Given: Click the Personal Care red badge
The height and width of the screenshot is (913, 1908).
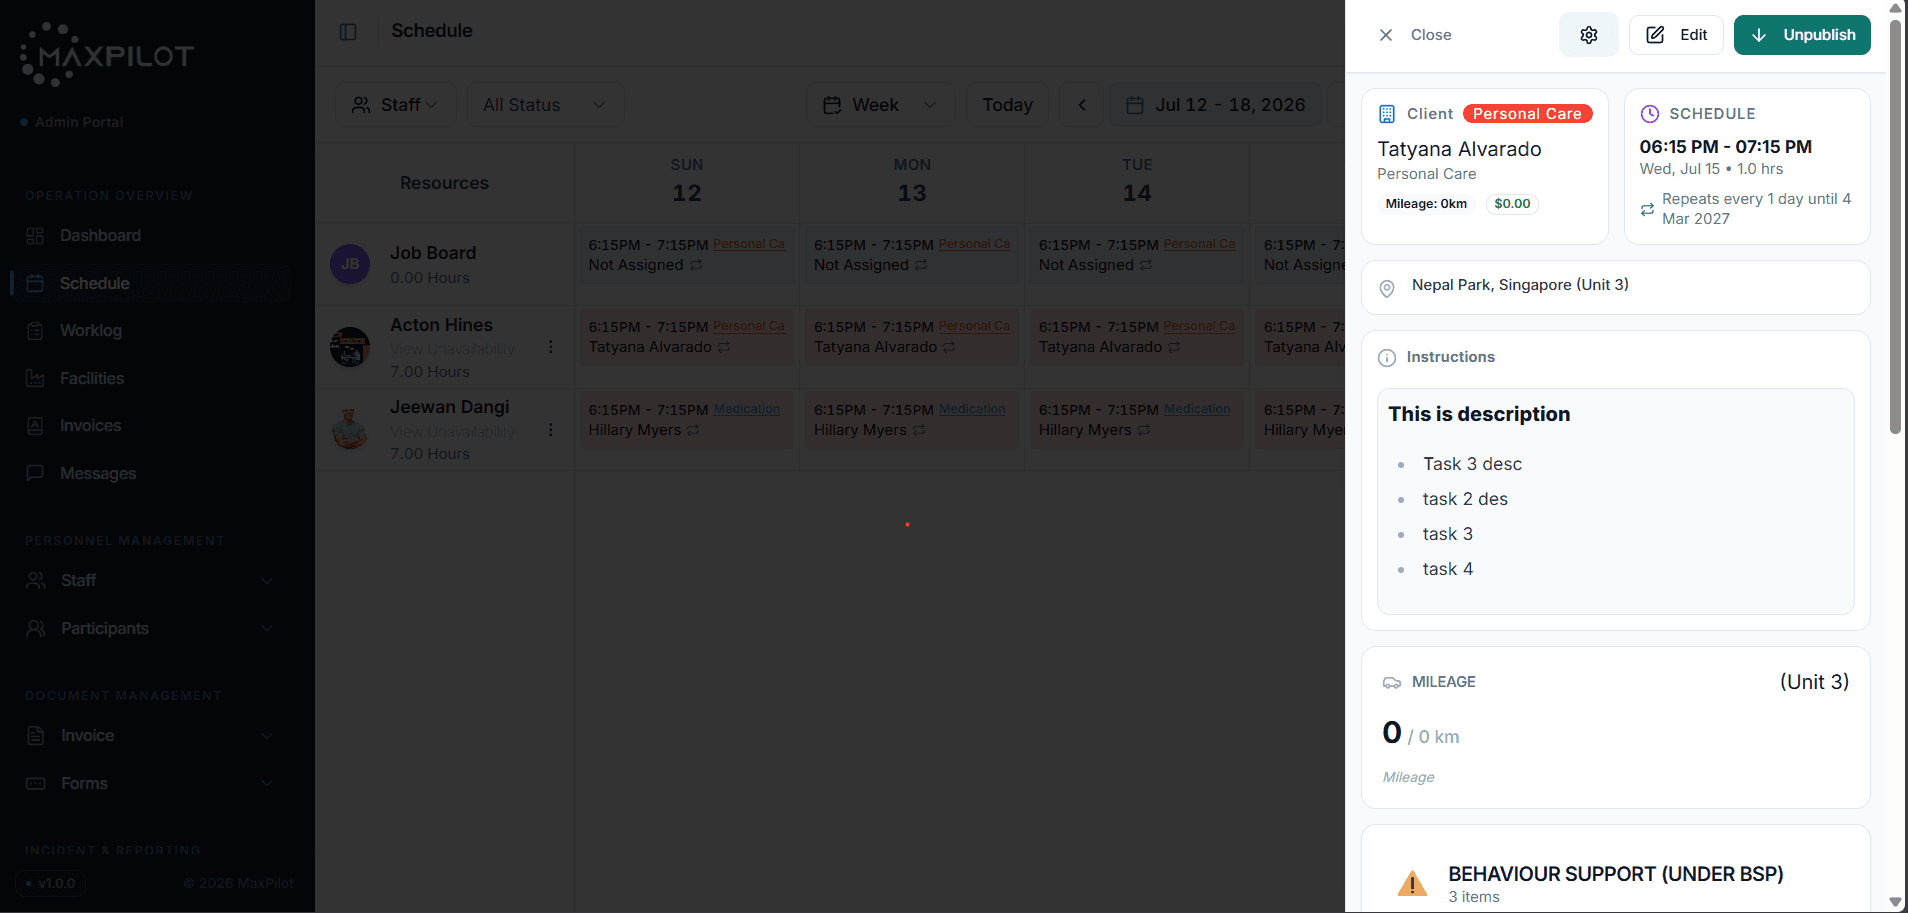Looking at the screenshot, I should 1527,114.
